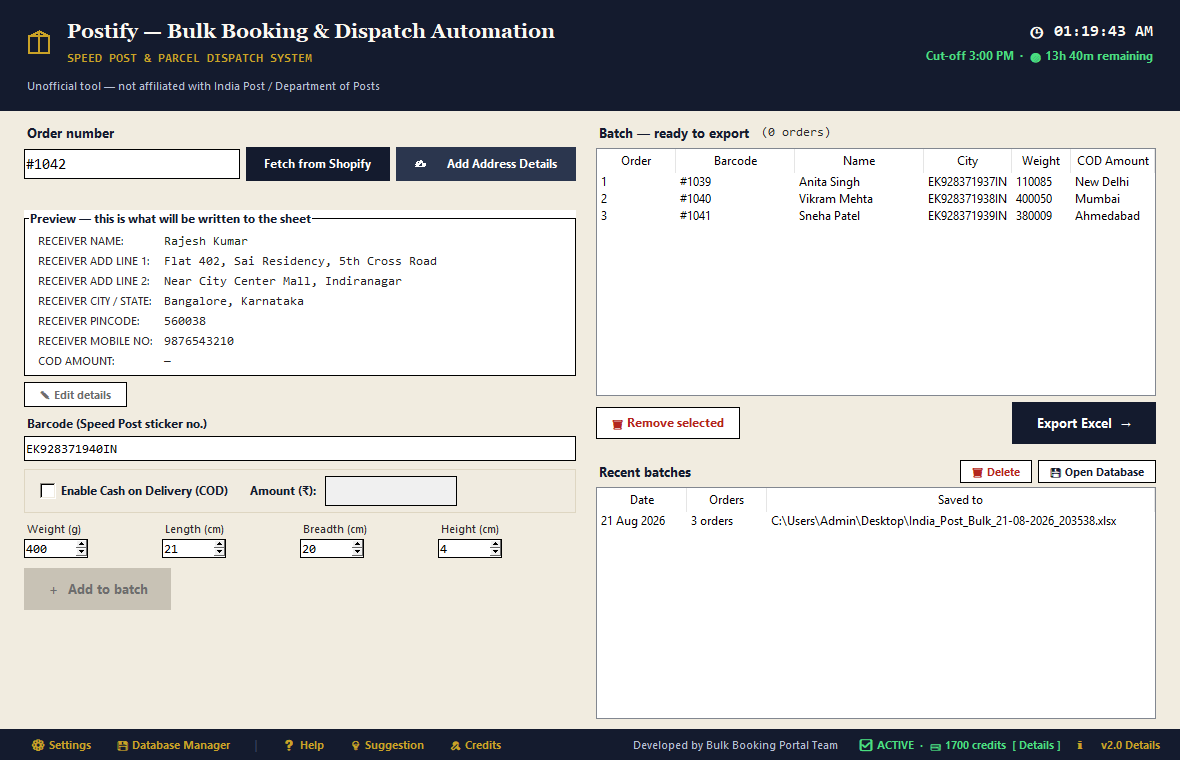The height and width of the screenshot is (760, 1180).
Task: Click the Barcode column header
Action: (x=735, y=161)
